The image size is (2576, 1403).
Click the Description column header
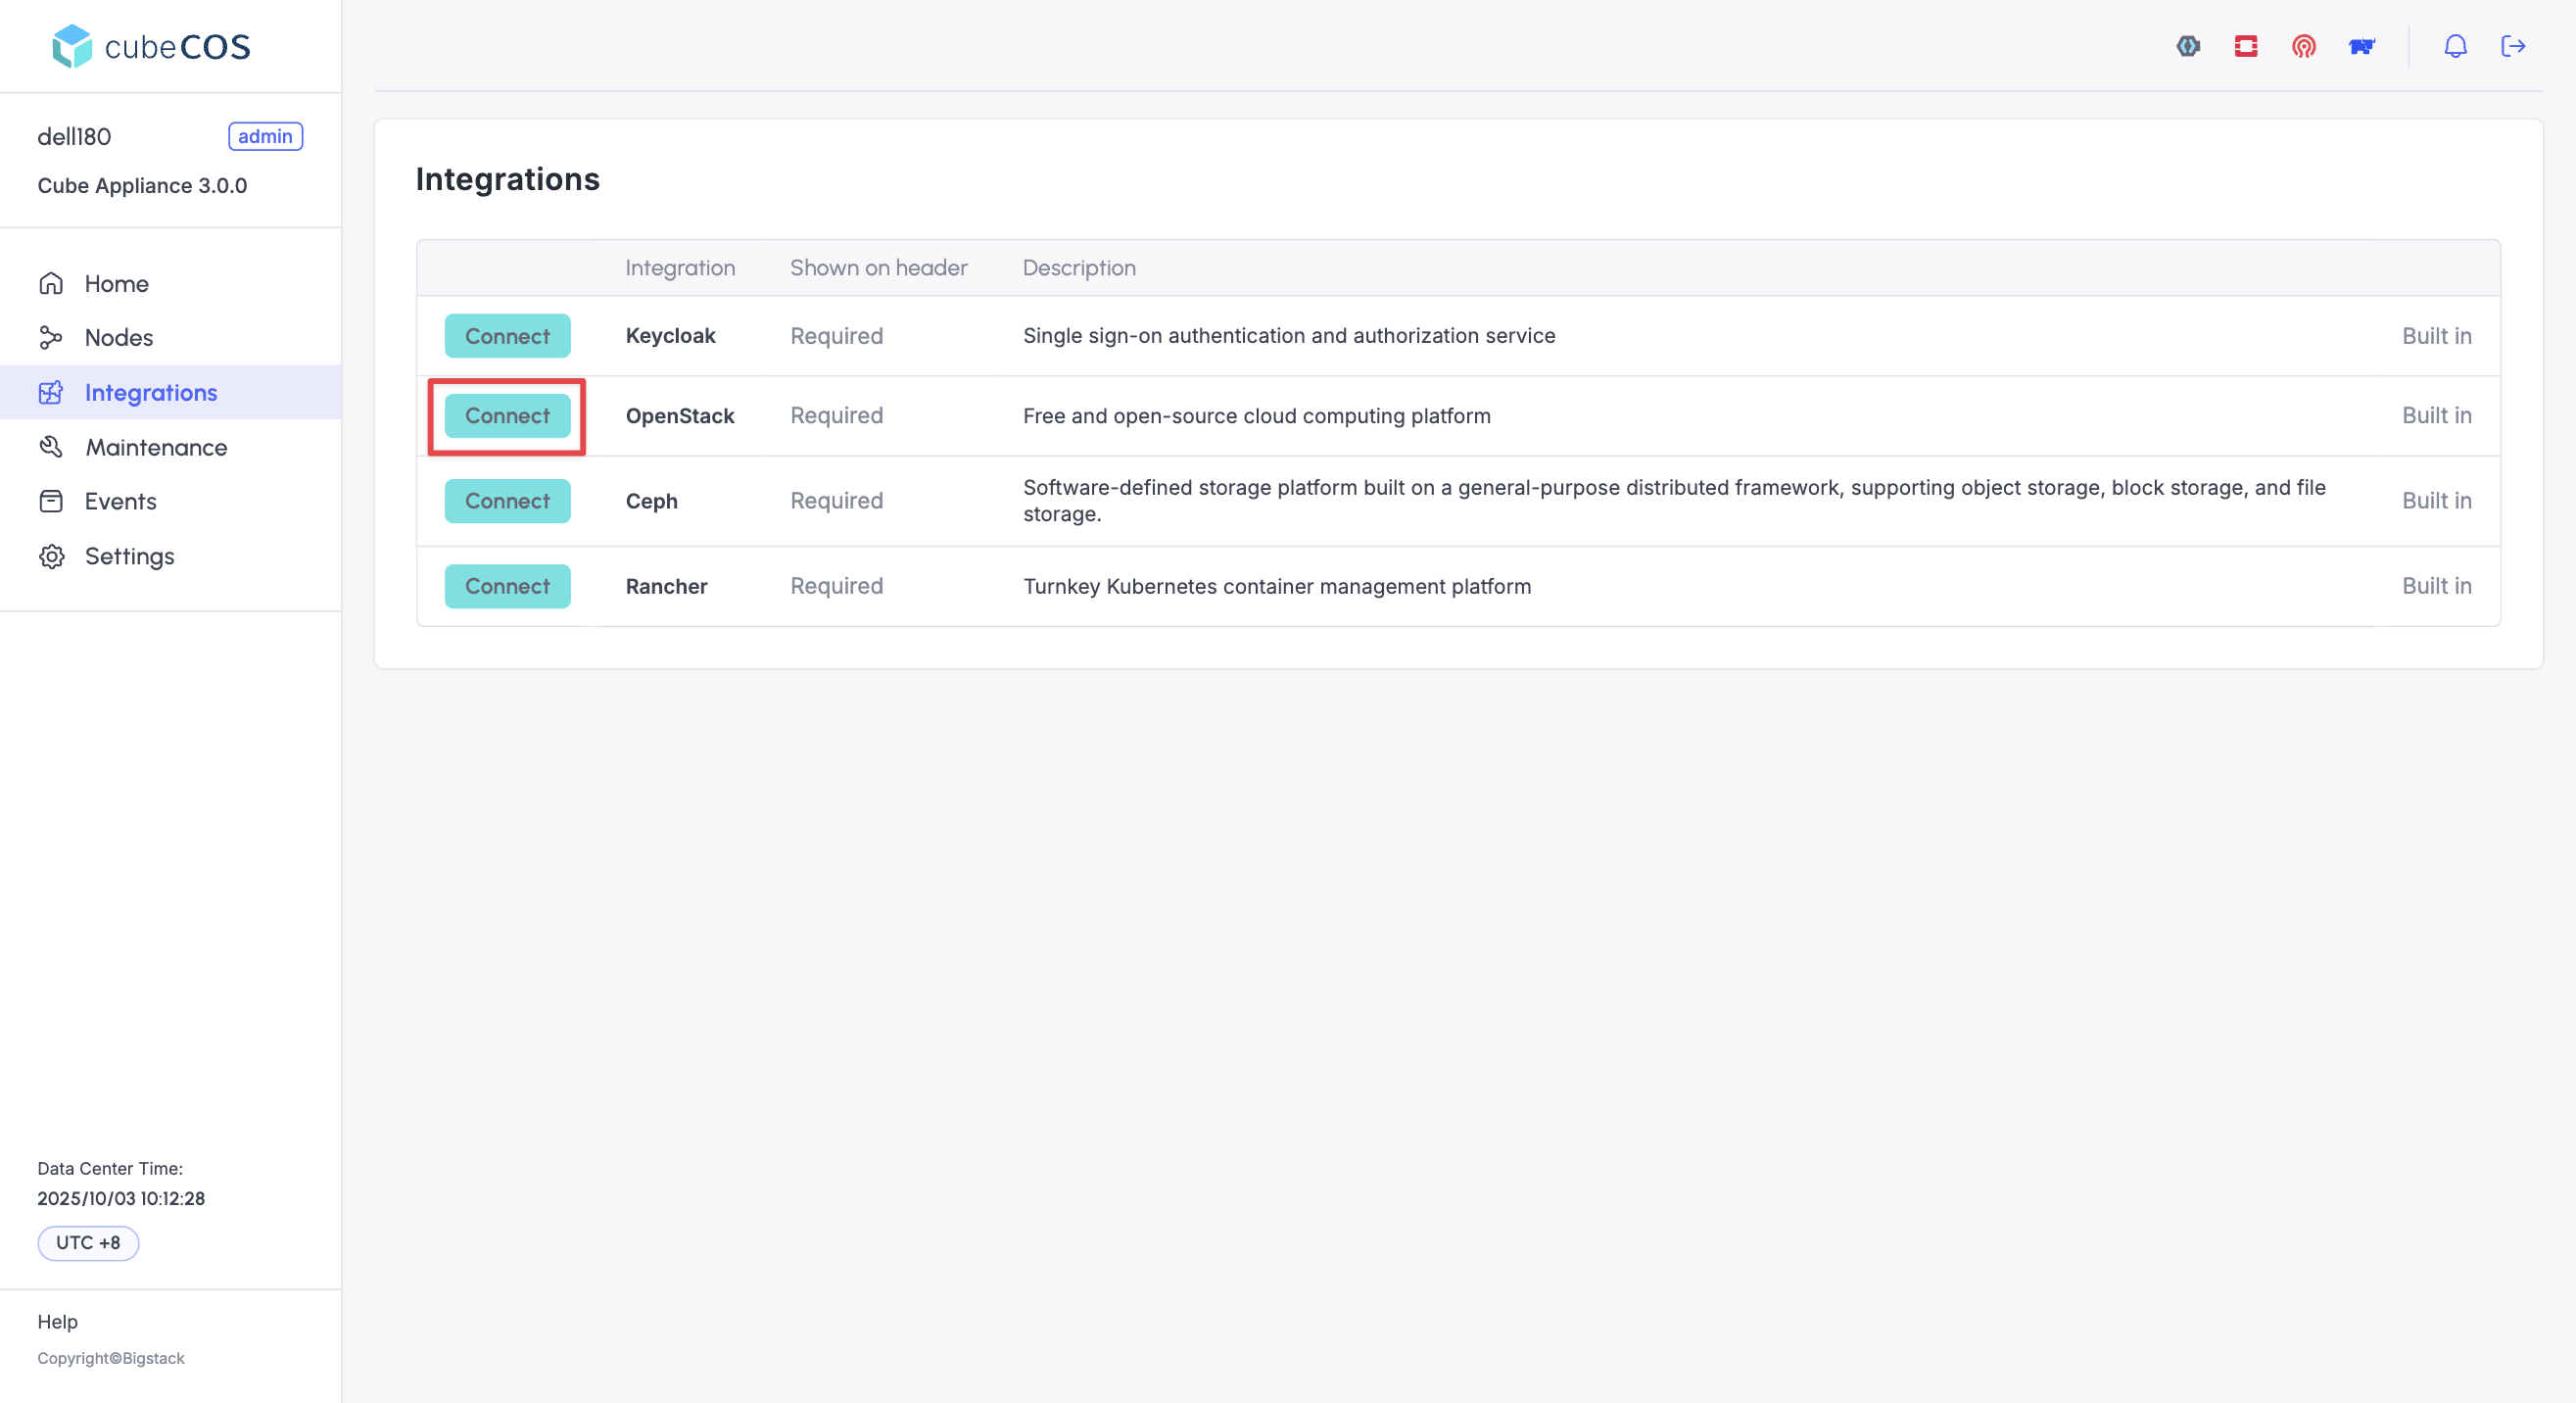(1079, 268)
